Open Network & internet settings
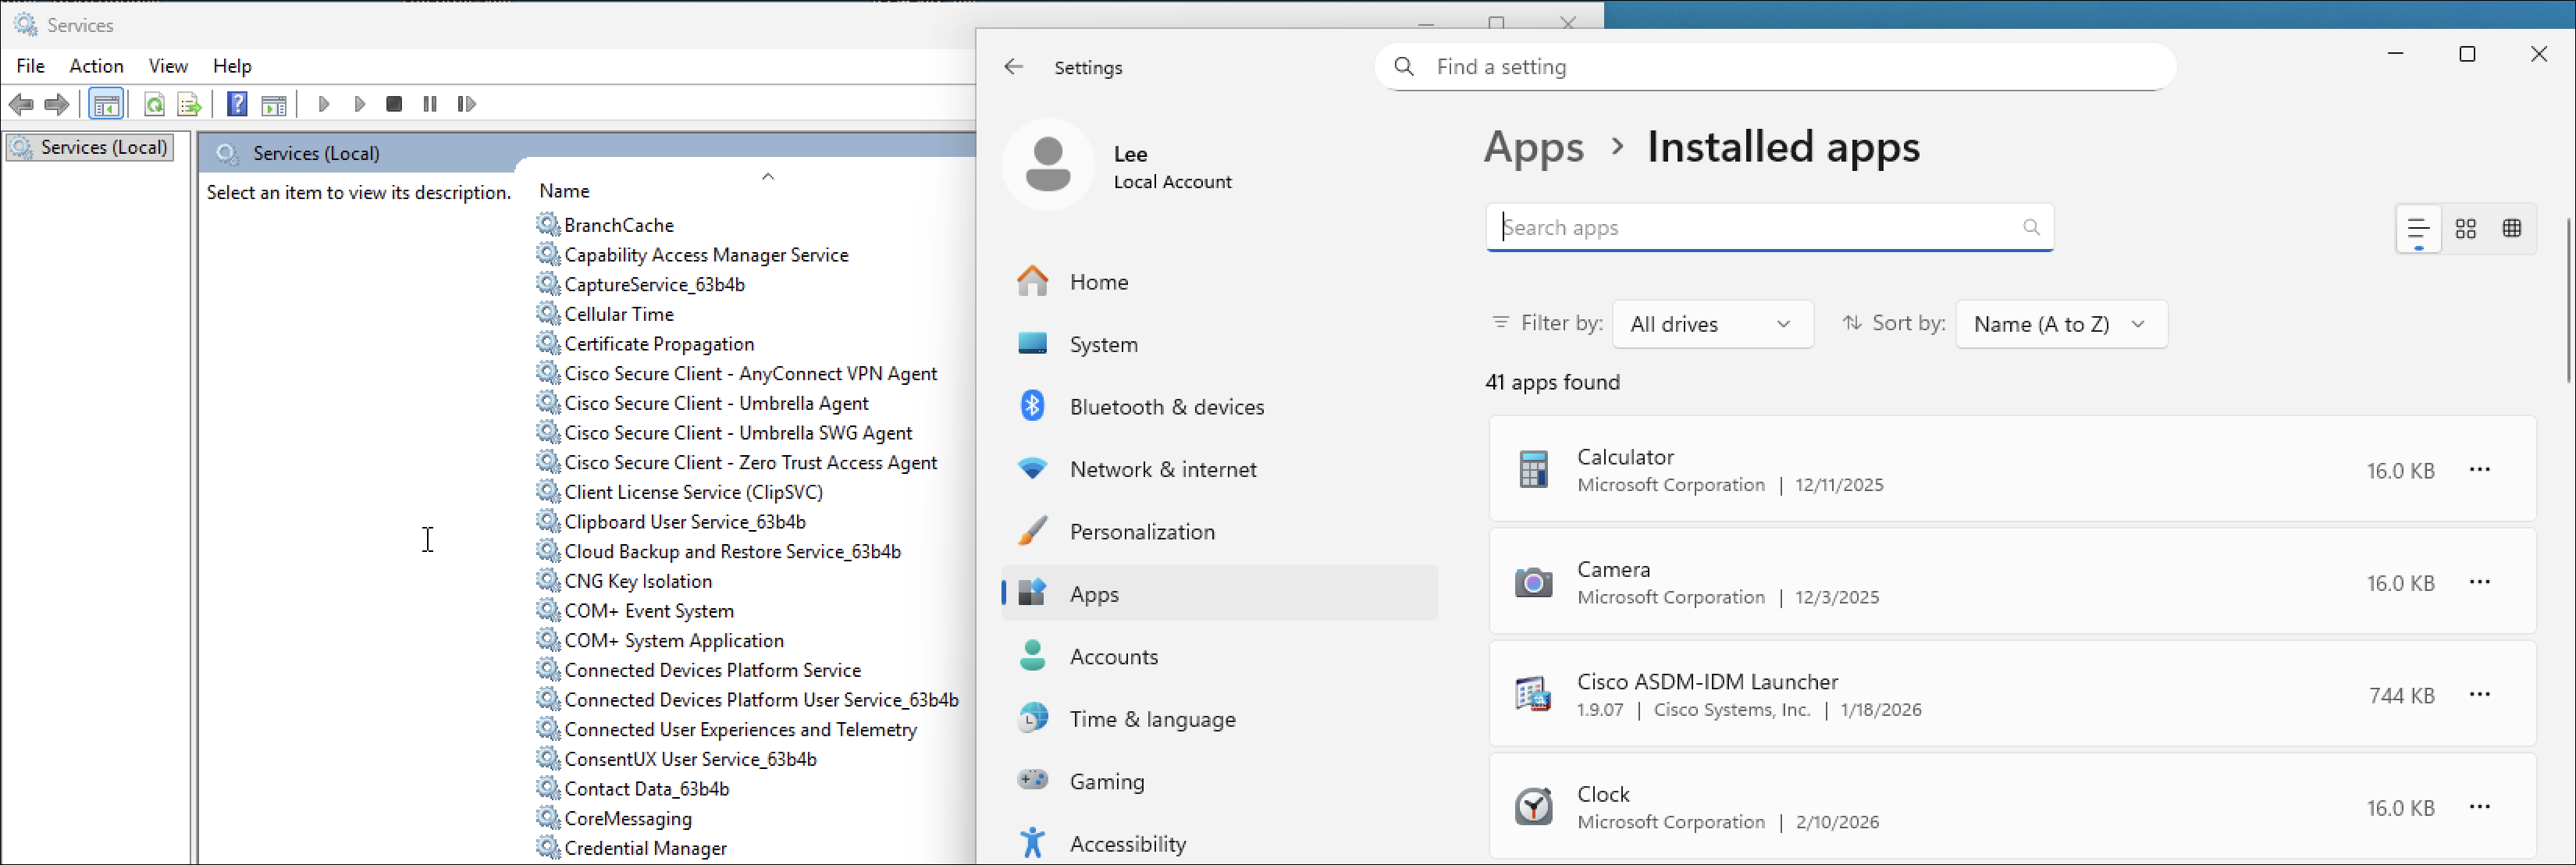The image size is (2576, 865). (1219, 469)
